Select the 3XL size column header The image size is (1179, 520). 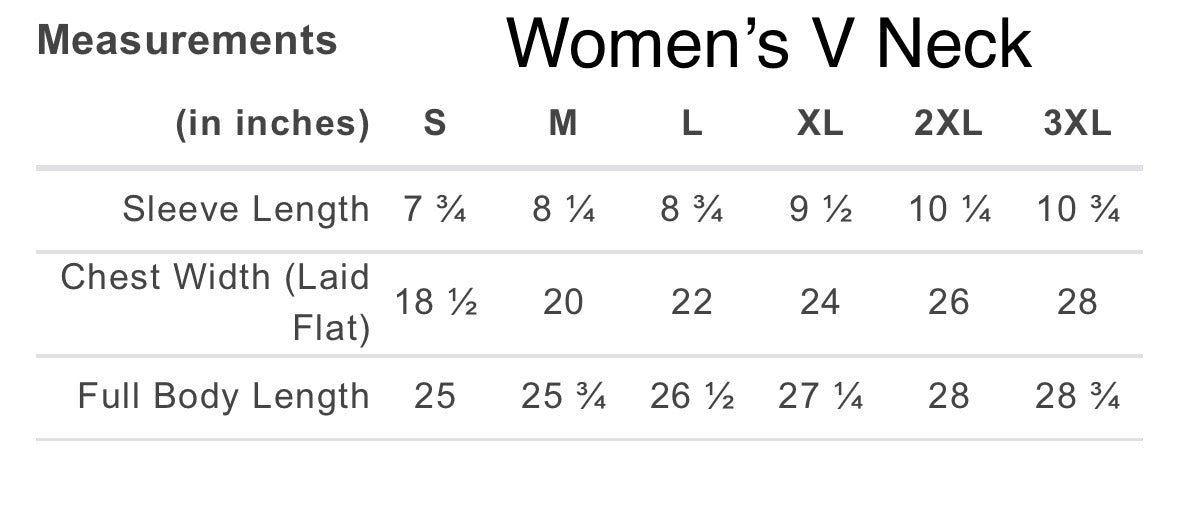coord(1077,124)
